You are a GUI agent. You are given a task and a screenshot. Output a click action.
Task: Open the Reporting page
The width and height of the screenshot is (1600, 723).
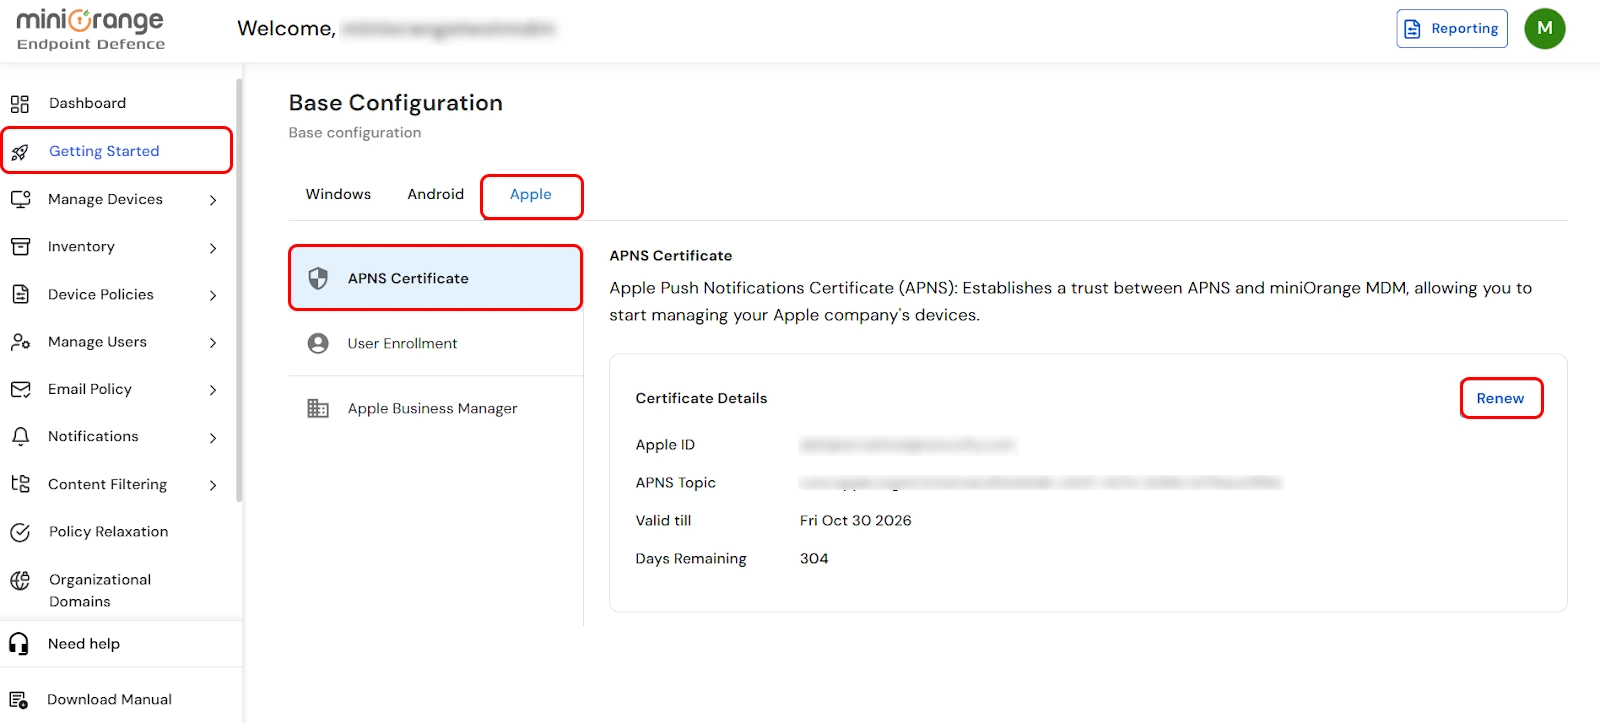point(1451,29)
